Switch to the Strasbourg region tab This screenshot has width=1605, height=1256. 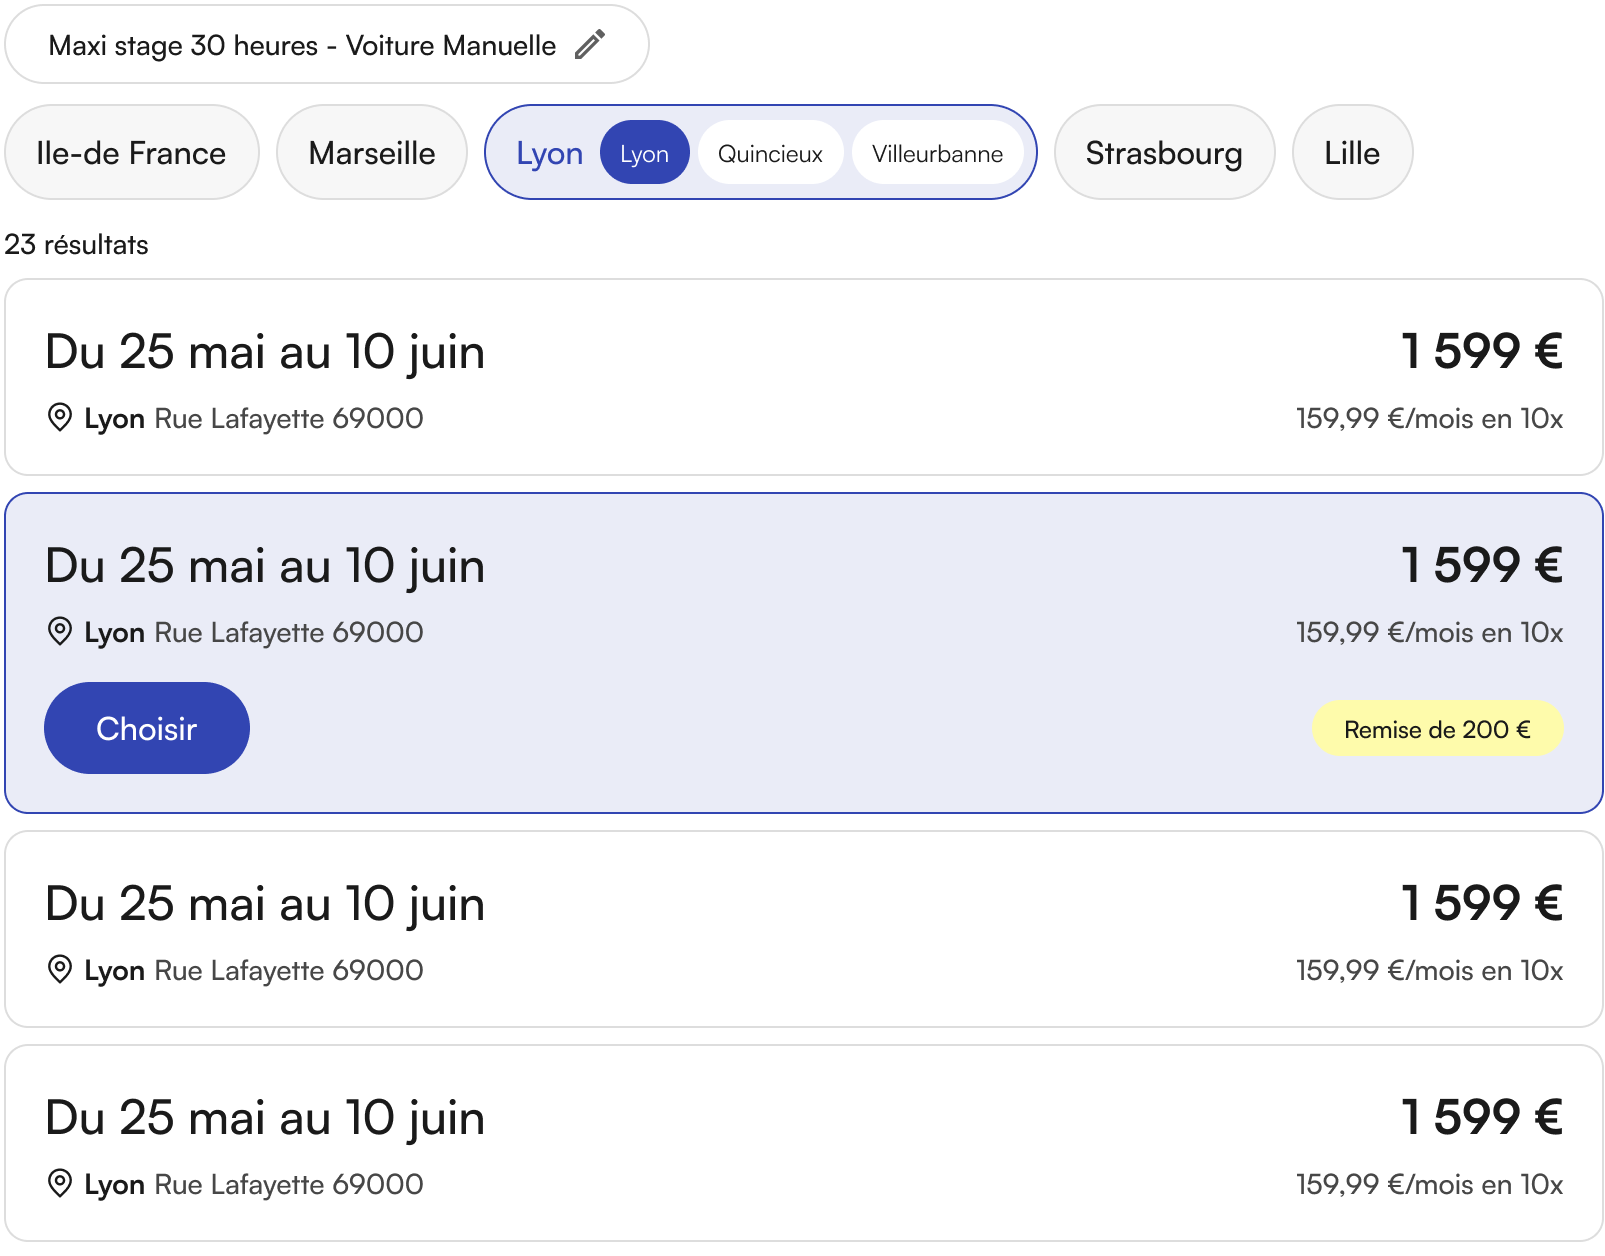click(x=1164, y=153)
